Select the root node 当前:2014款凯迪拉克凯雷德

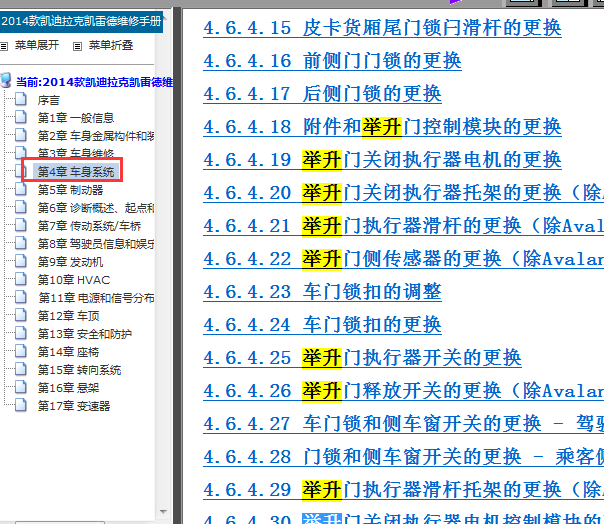pyautogui.click(x=94, y=82)
